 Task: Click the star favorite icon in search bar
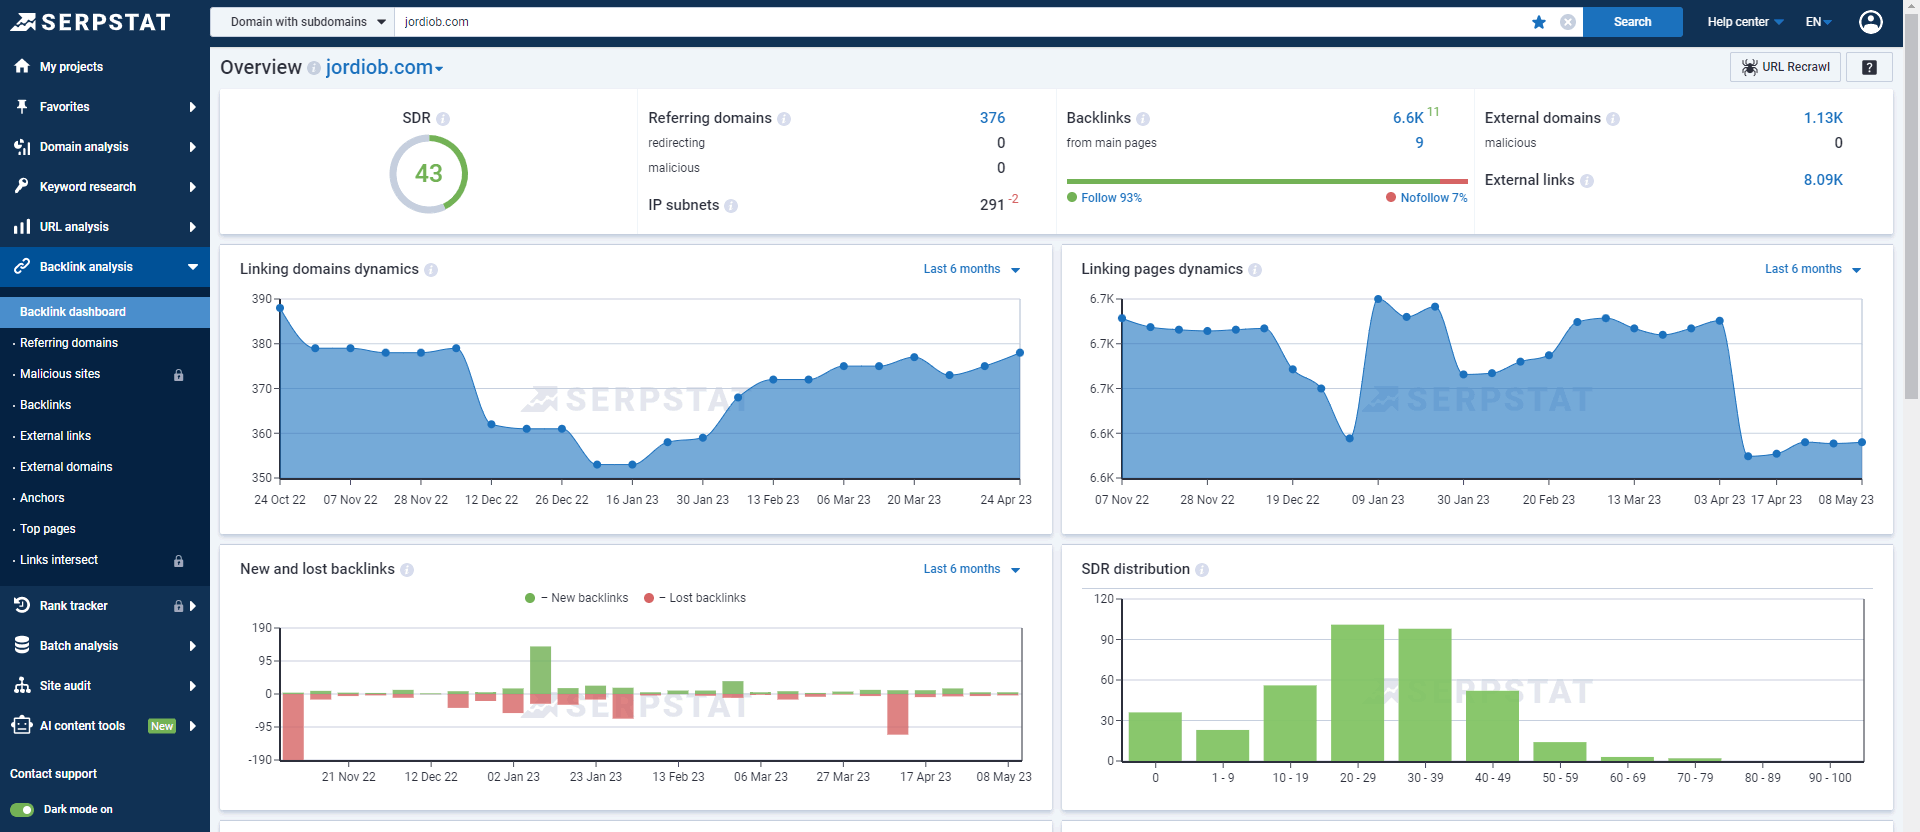(x=1539, y=22)
